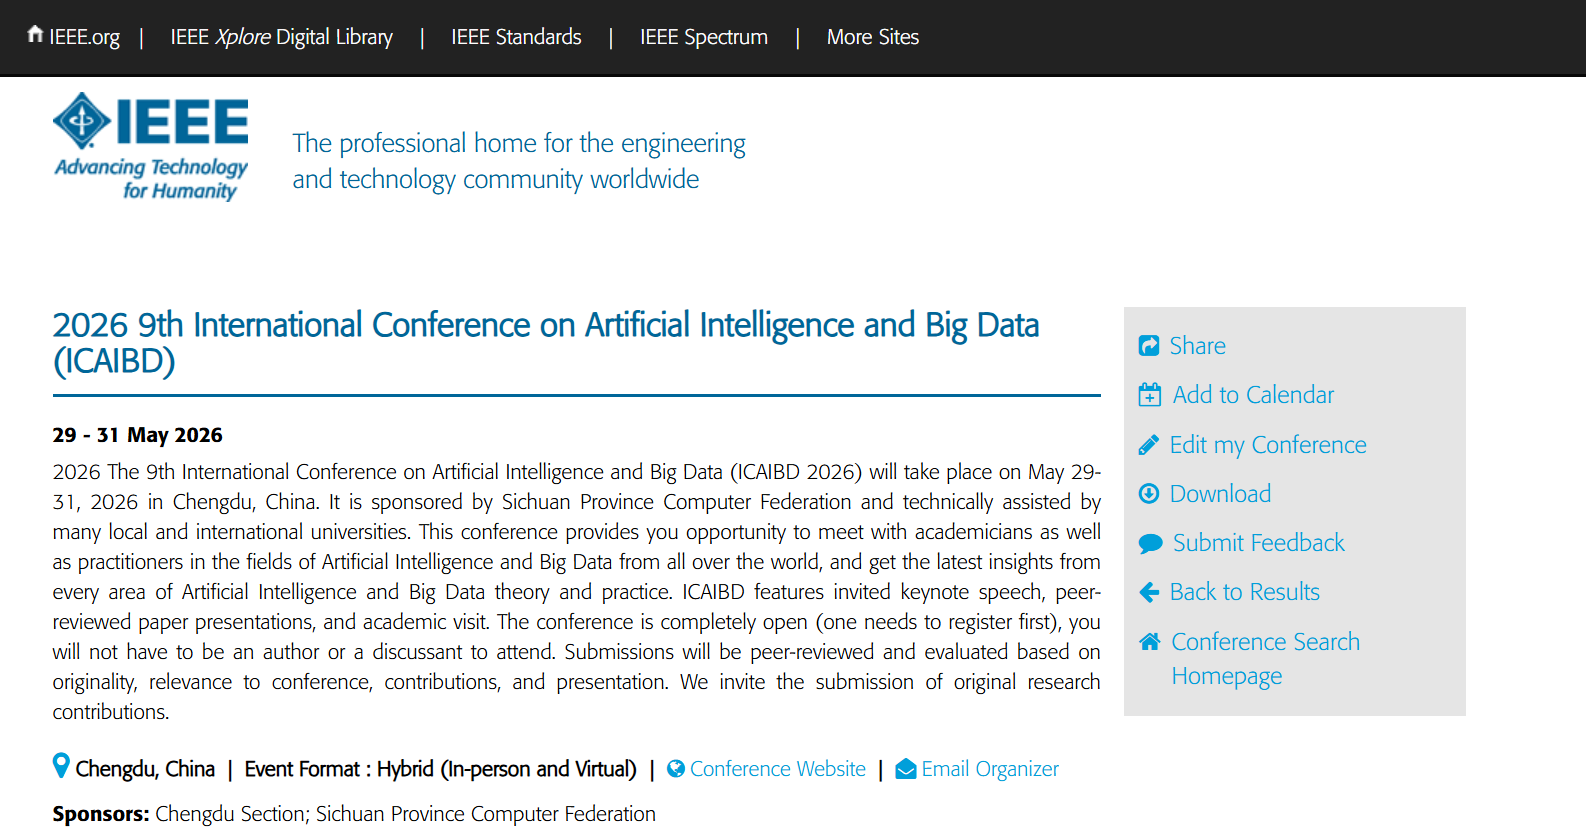This screenshot has width=1586, height=838.
Task: Expand the More Sites menu
Action: pos(873,37)
